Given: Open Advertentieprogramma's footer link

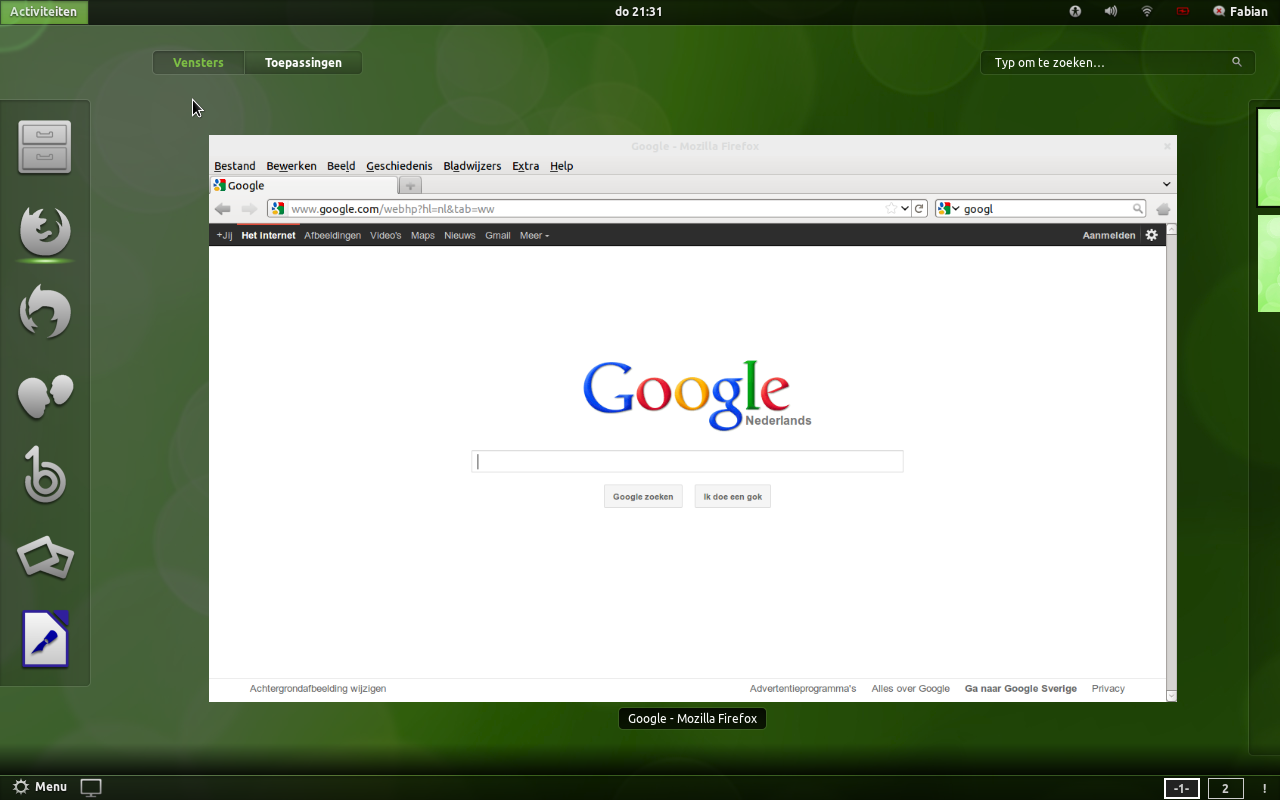Looking at the screenshot, I should 803,688.
